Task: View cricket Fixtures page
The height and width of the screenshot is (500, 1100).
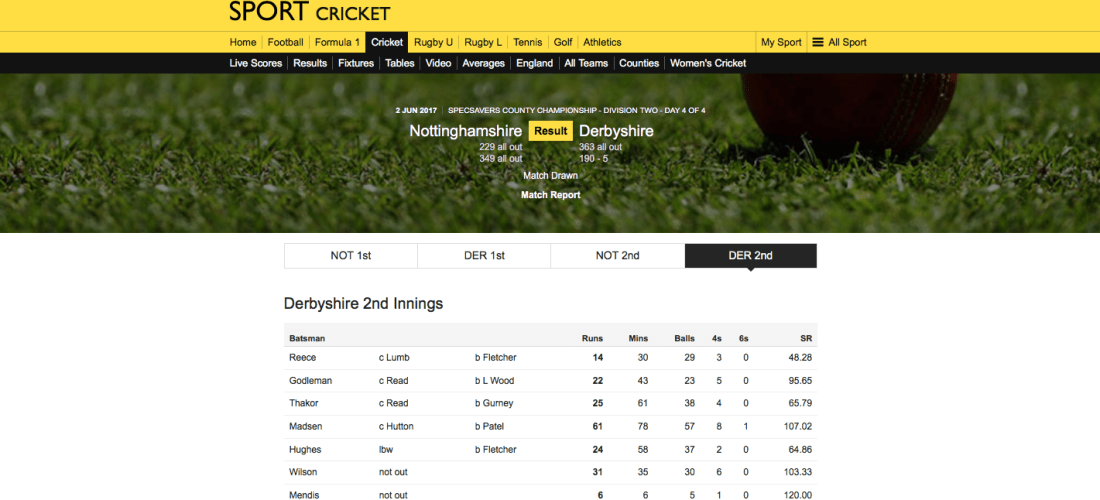Action: pos(356,63)
